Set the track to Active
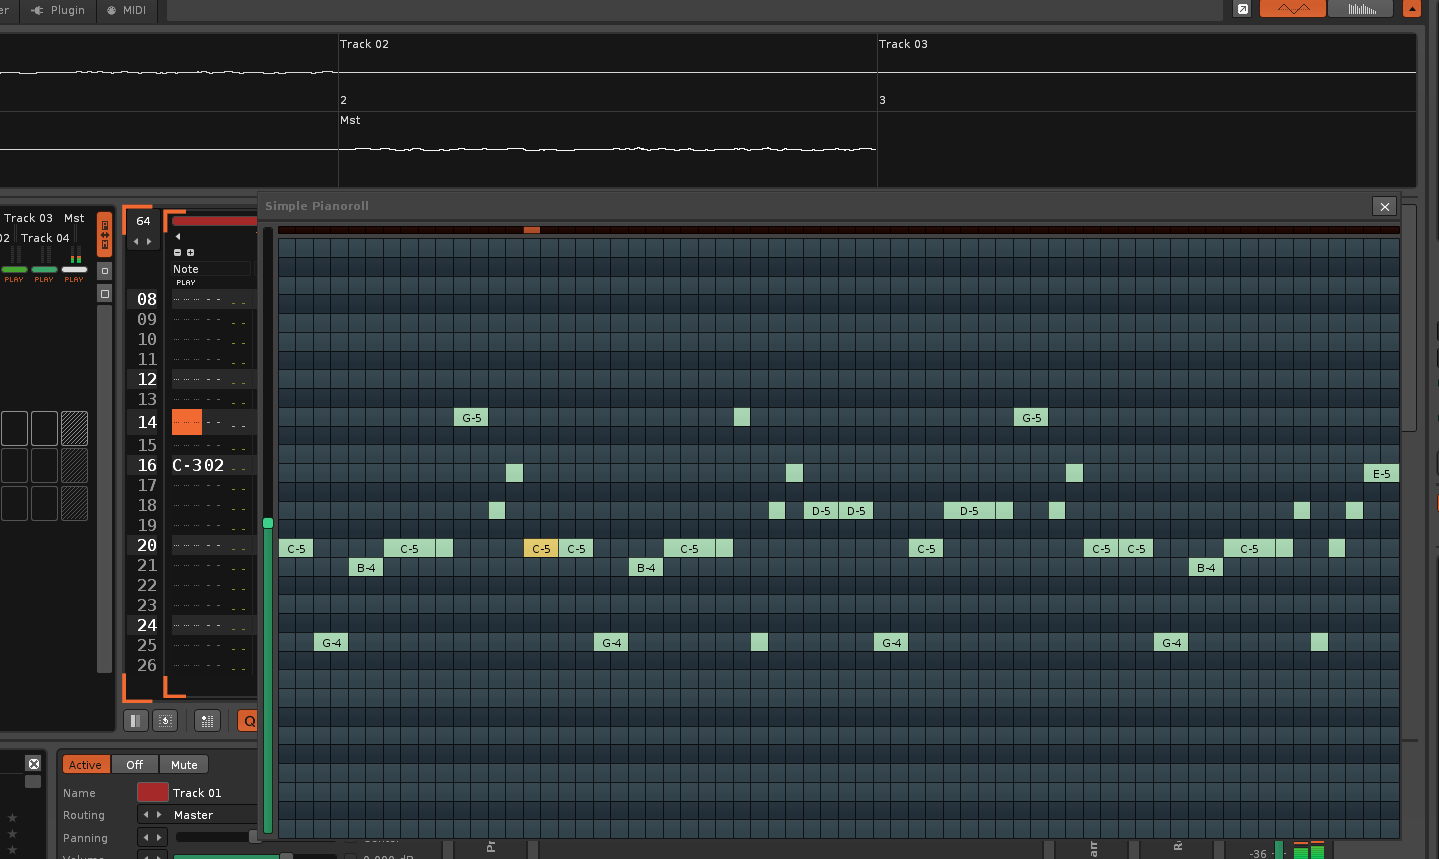This screenshot has height=859, width=1439. coord(85,765)
